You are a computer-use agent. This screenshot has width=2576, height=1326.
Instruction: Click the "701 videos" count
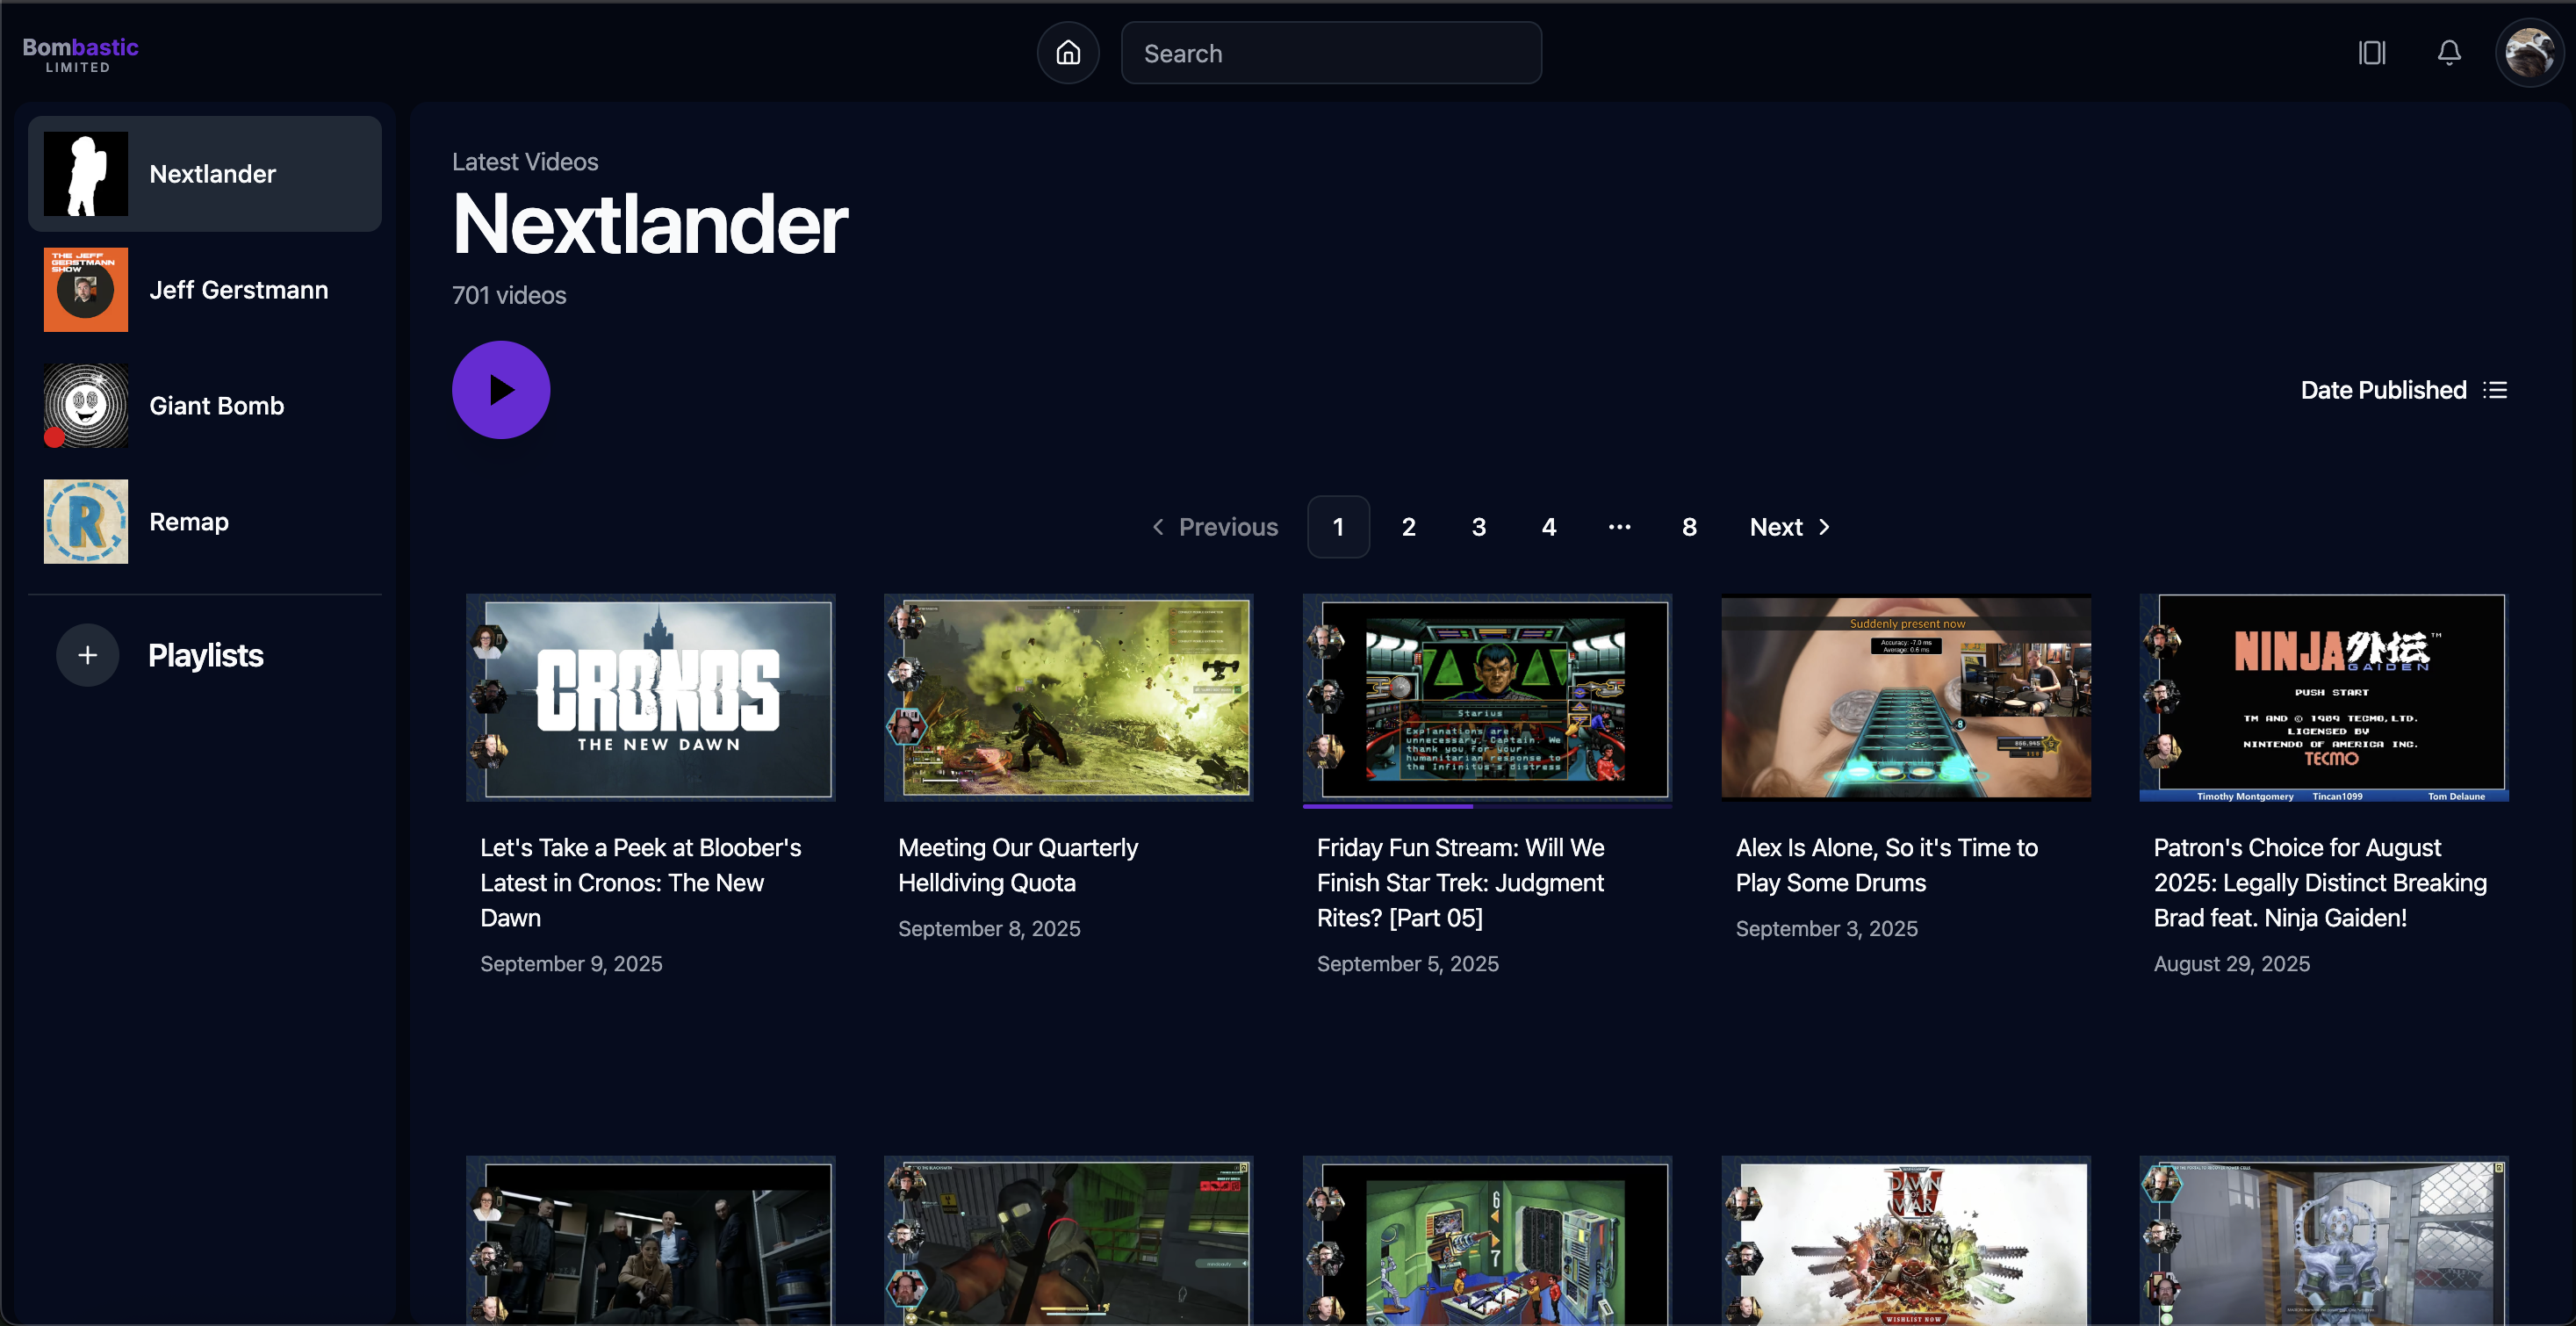(509, 295)
